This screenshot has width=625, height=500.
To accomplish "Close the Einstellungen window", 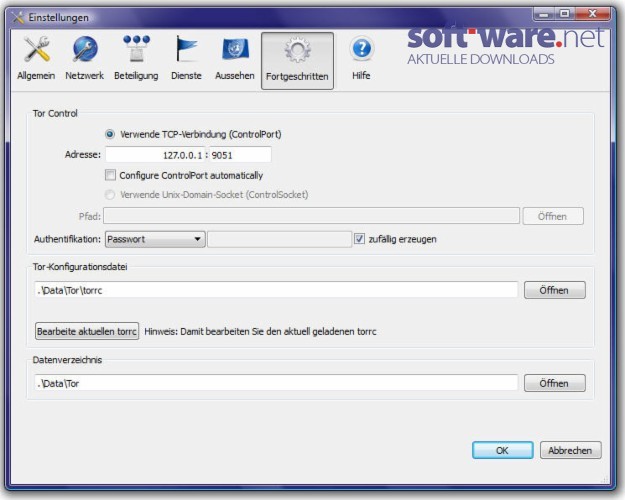I will [x=592, y=14].
